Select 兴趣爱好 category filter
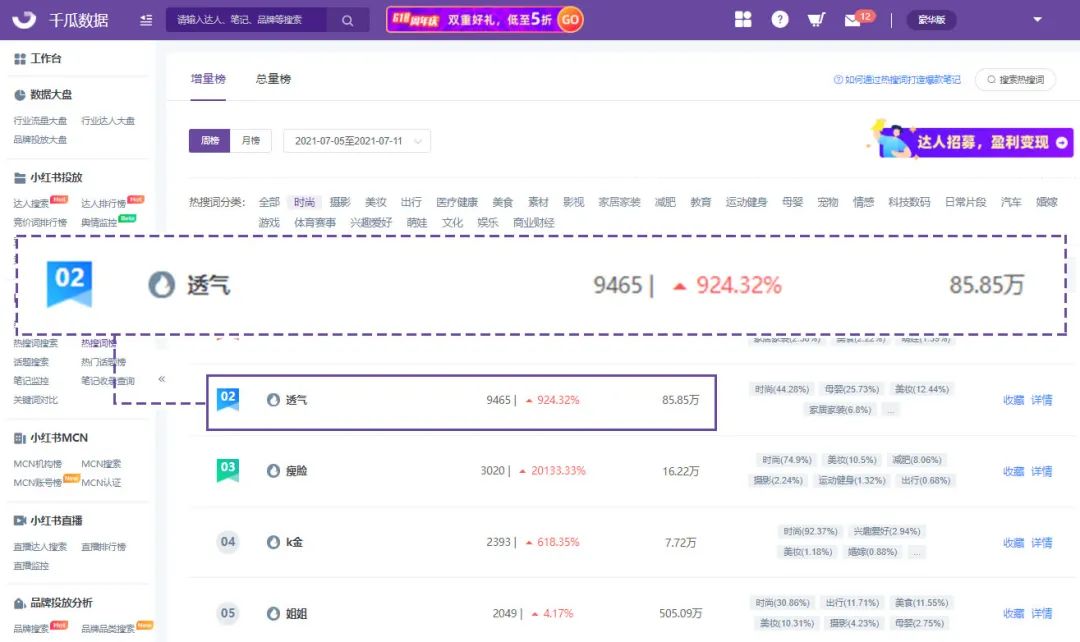Image resolution: width=1080 pixels, height=642 pixels. (x=371, y=222)
